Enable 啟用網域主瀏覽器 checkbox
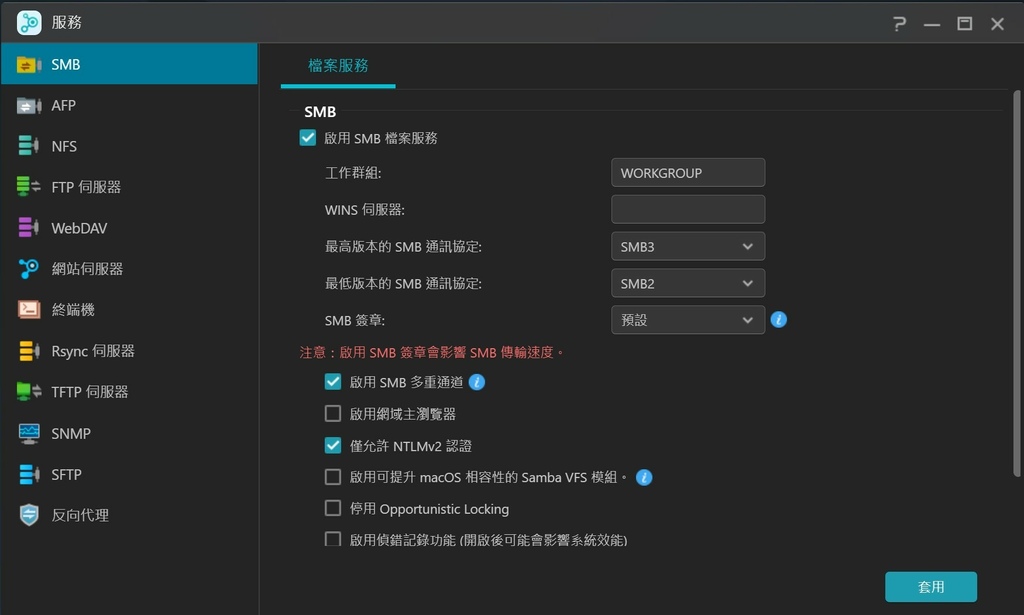 pyautogui.click(x=333, y=414)
